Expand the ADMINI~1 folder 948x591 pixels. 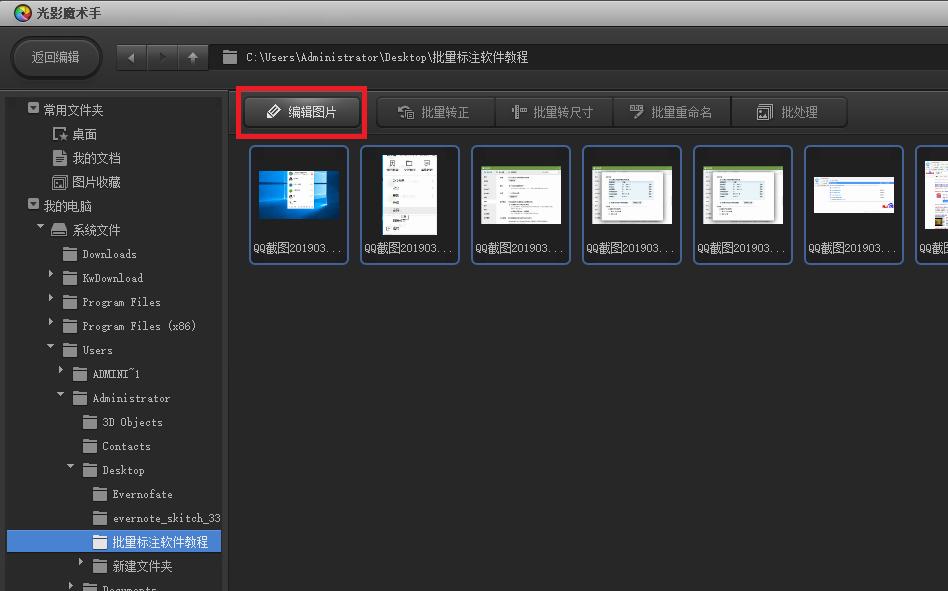[61, 370]
